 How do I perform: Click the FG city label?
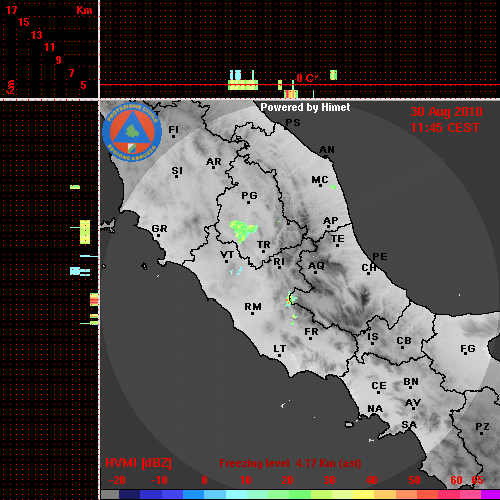468,349
